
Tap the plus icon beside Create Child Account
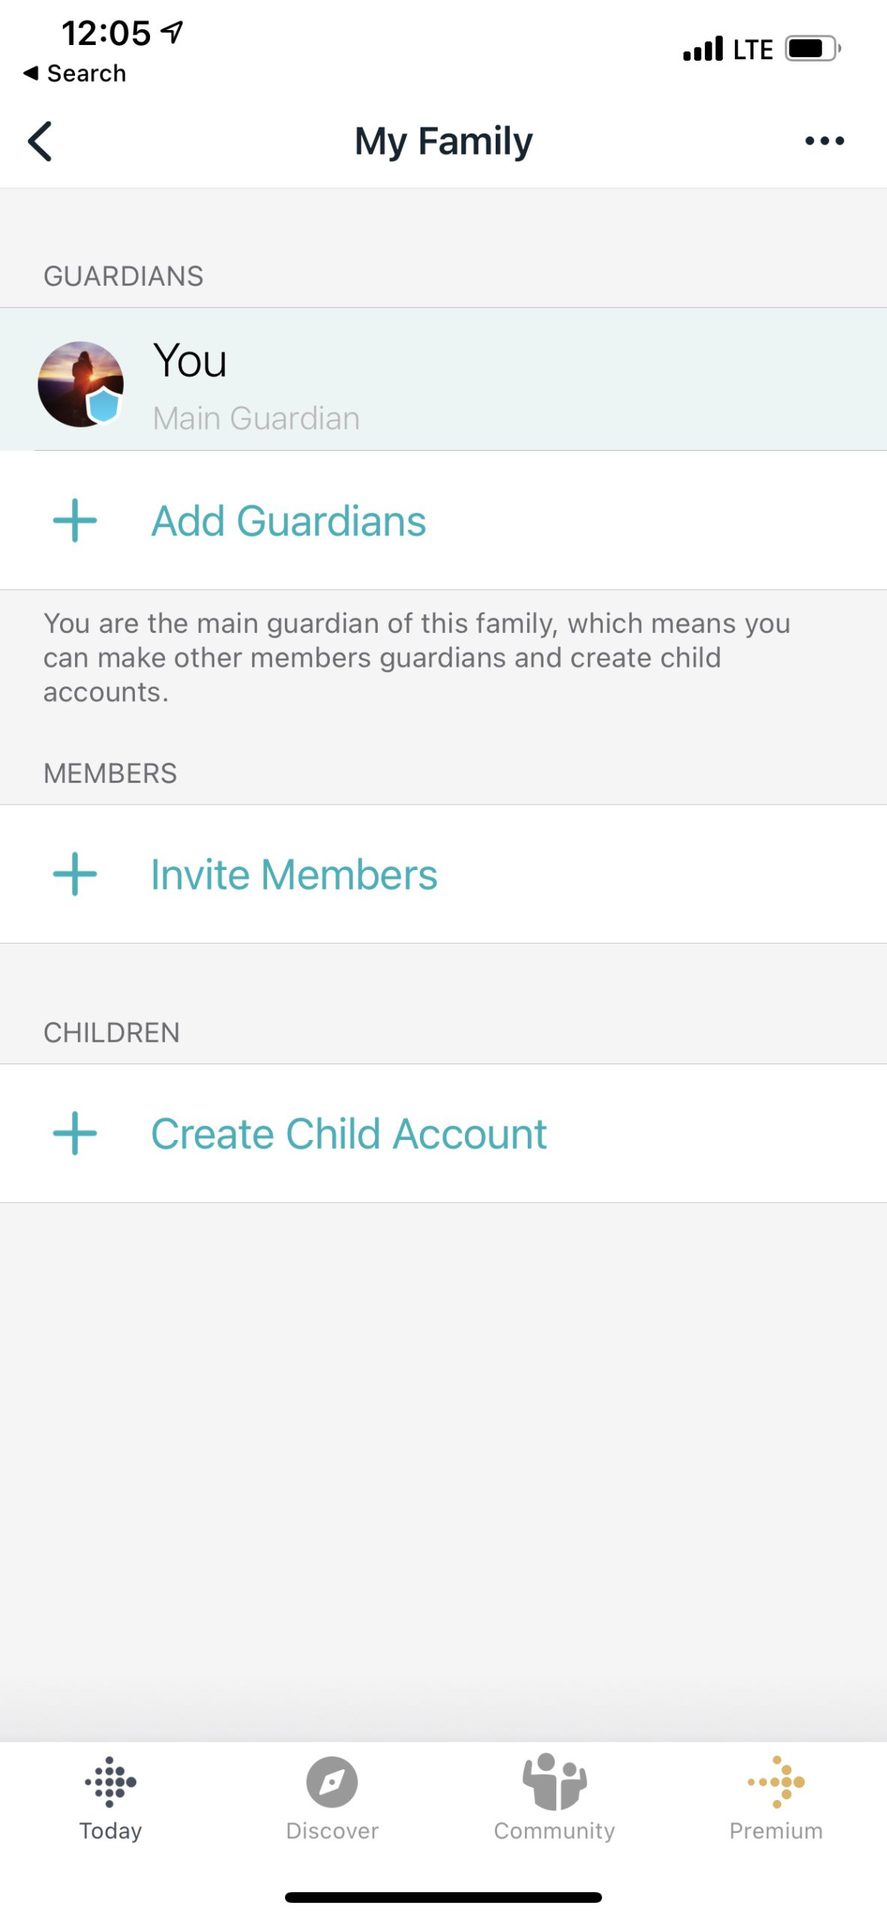click(x=75, y=1133)
